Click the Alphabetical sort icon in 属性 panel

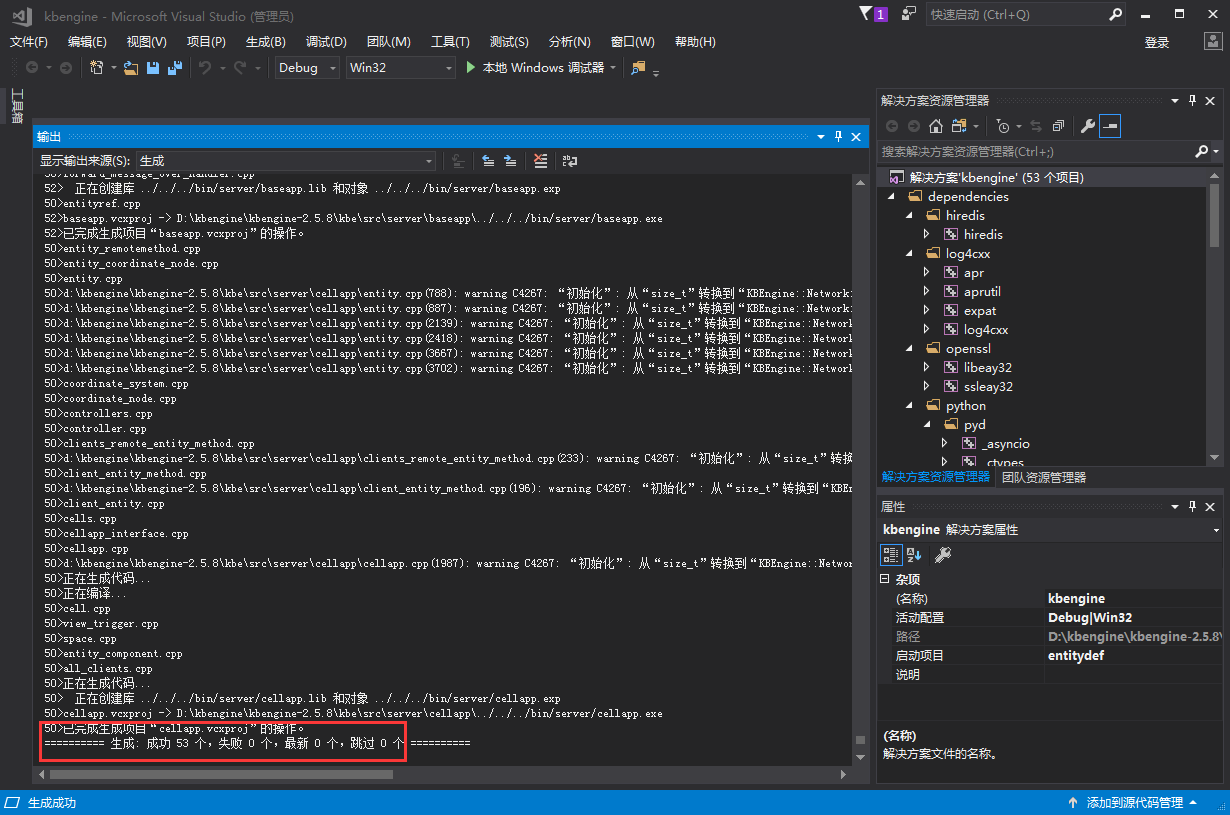click(914, 554)
